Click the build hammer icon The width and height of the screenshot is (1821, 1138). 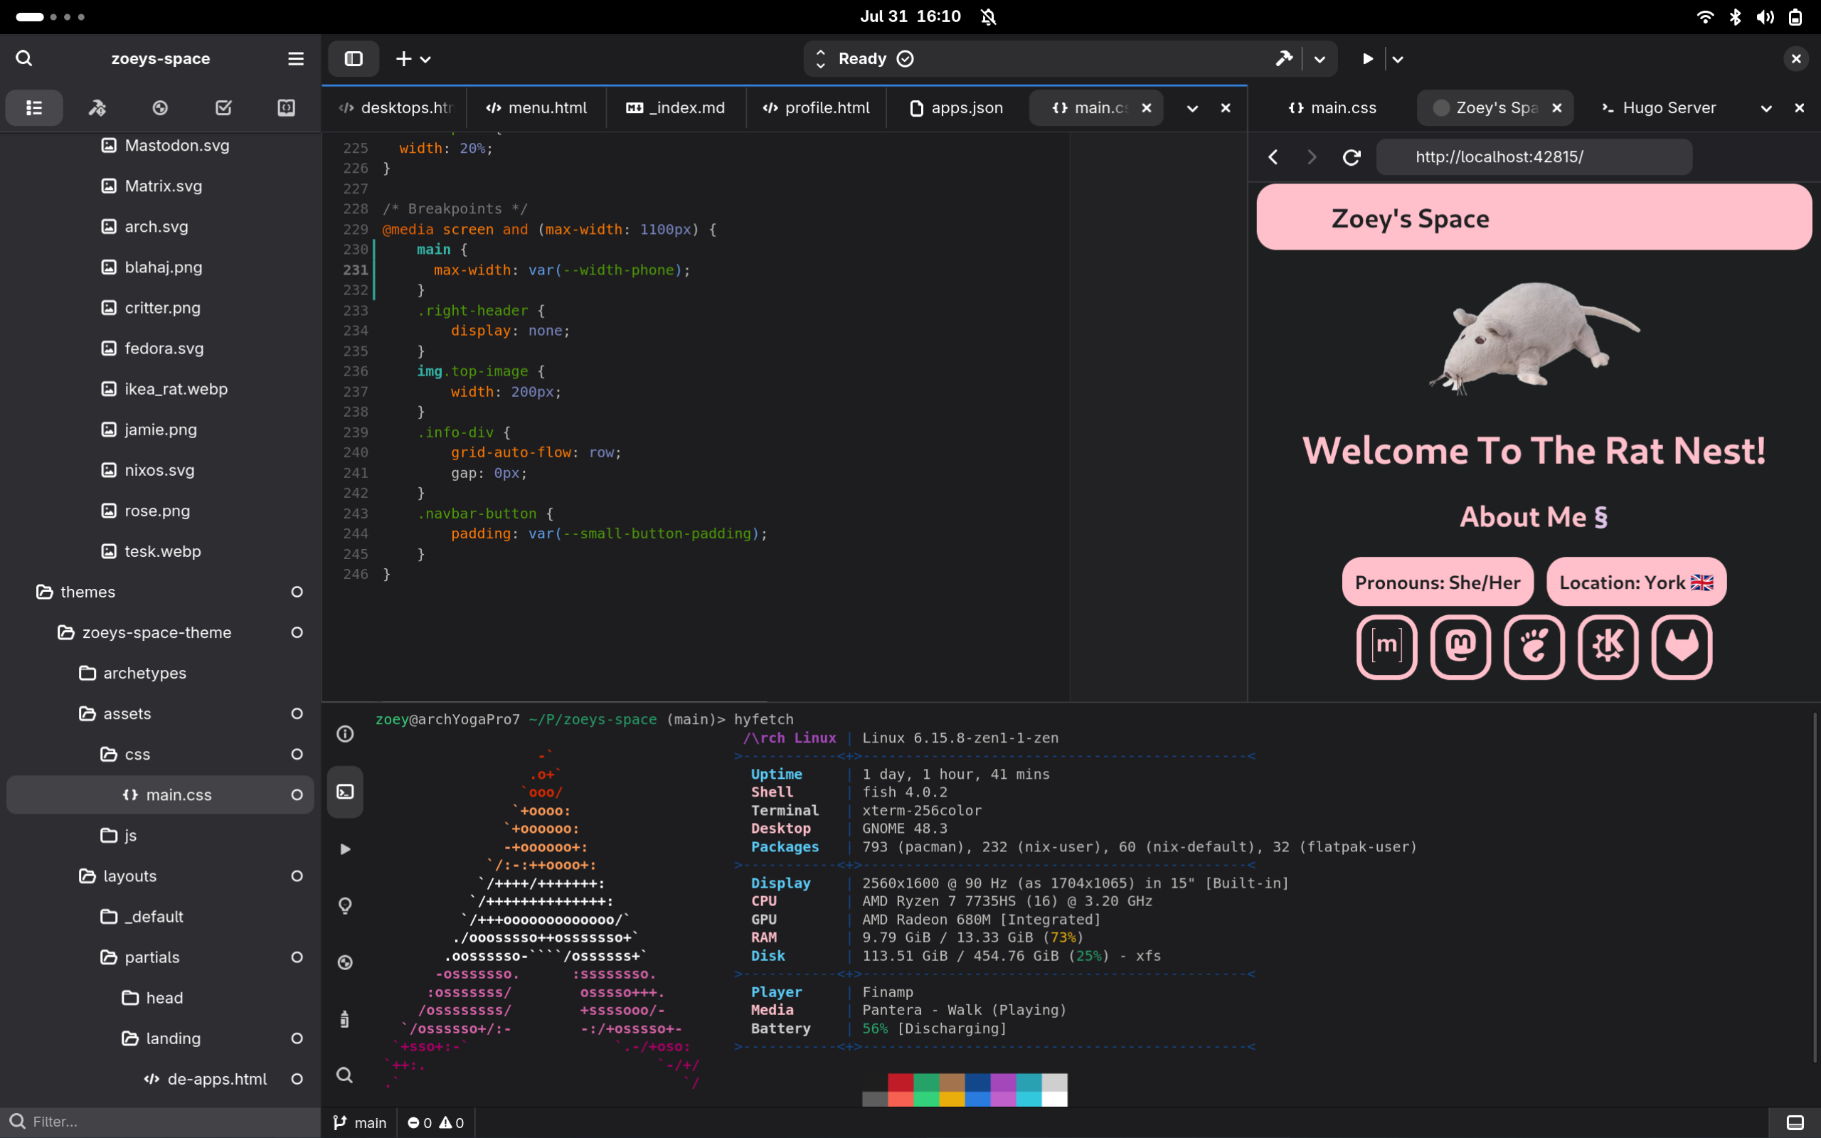click(1284, 59)
